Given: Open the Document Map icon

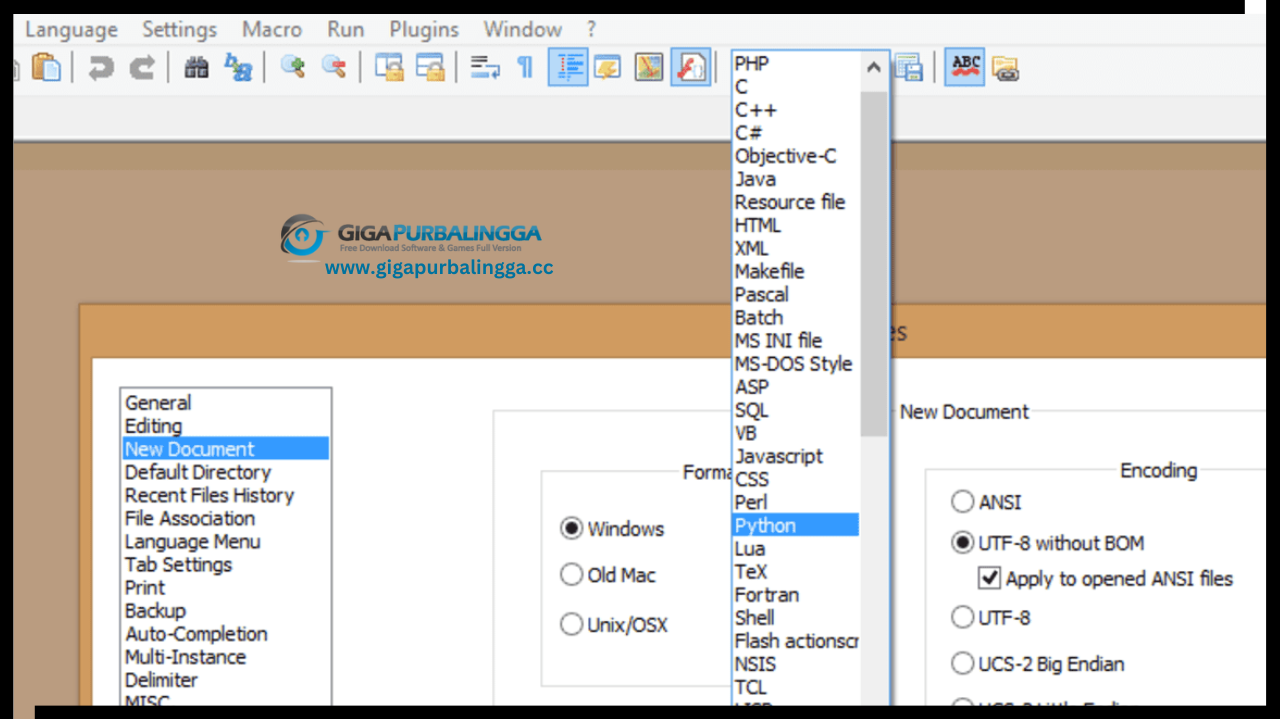Looking at the screenshot, I should click(x=649, y=68).
